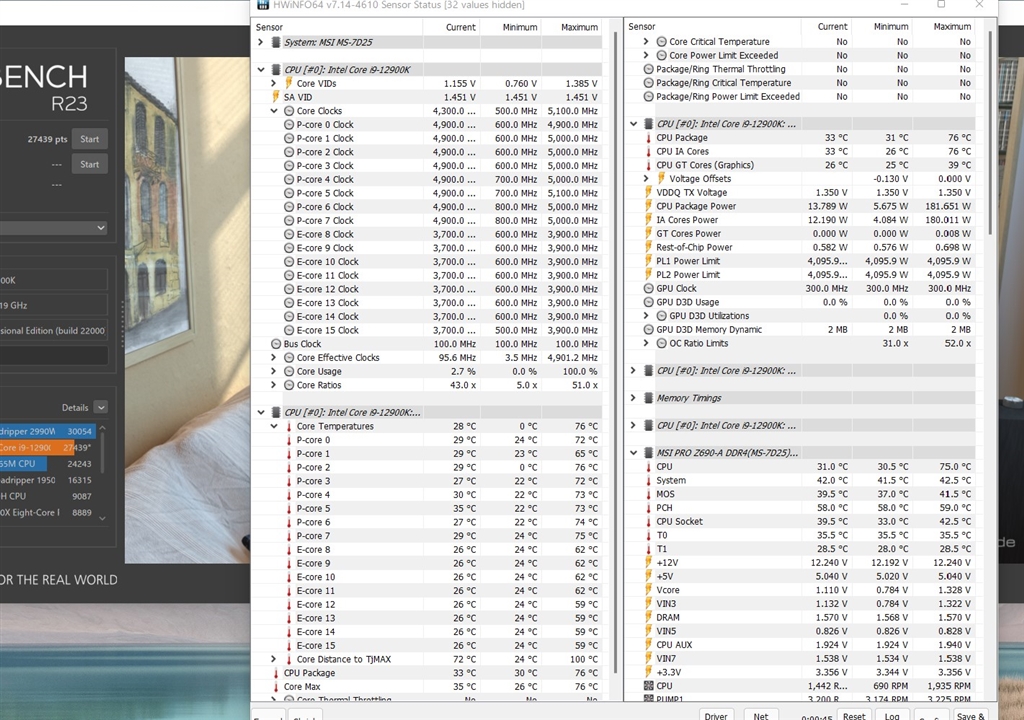Screen dimensions: 1024x720
Task: Click the Cinebench Start button beside the blank score
Action: click(89, 164)
